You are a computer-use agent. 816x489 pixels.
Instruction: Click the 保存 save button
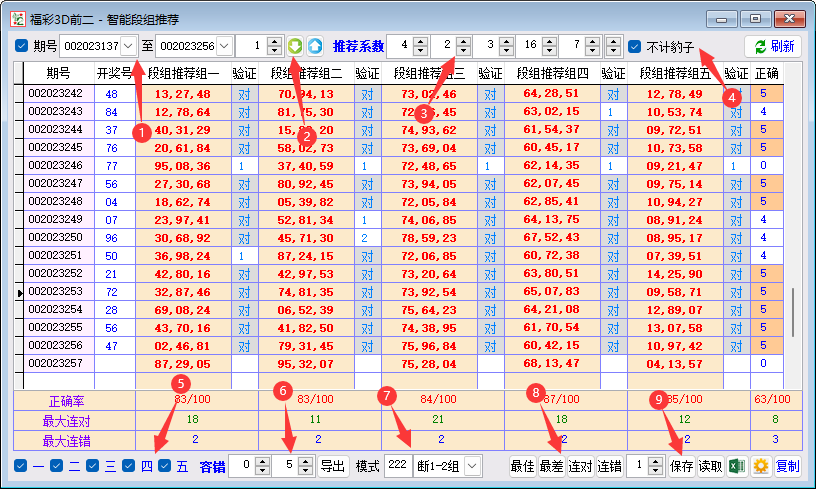coord(682,466)
